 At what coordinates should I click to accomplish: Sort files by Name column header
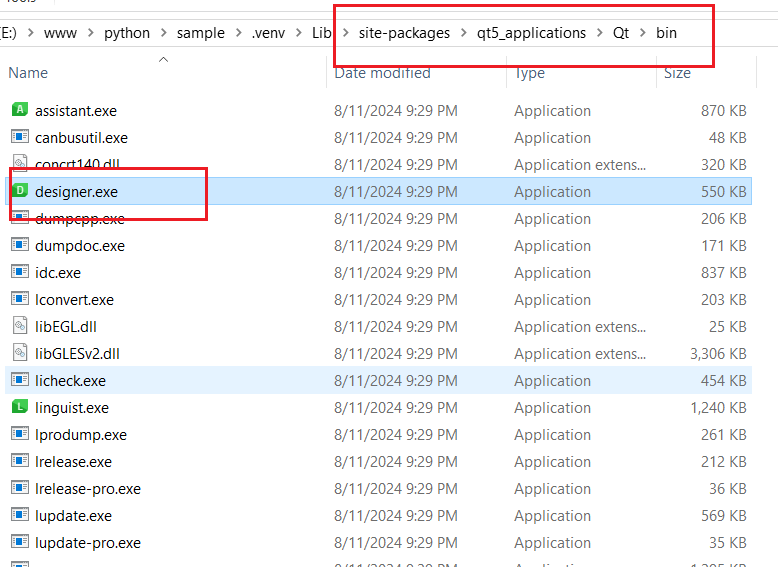pyautogui.click(x=28, y=73)
